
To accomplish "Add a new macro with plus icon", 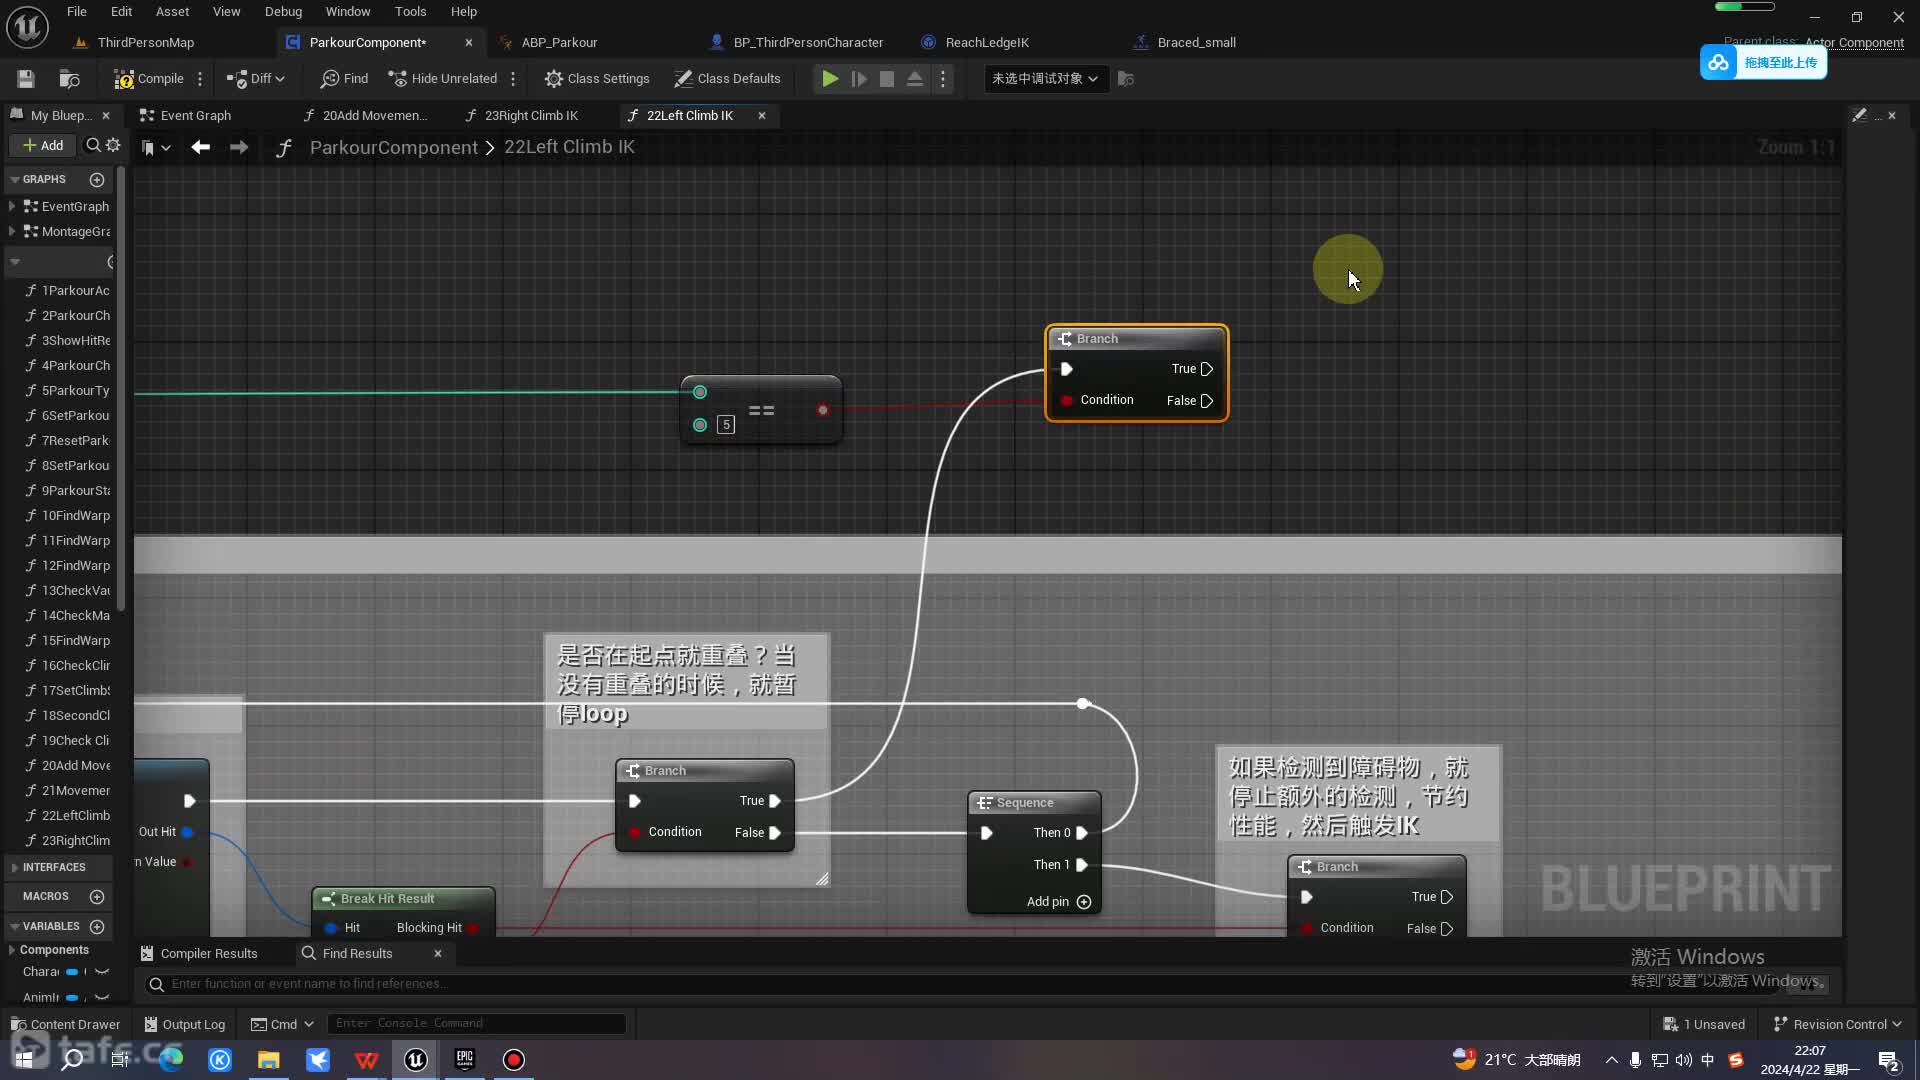I will point(97,897).
